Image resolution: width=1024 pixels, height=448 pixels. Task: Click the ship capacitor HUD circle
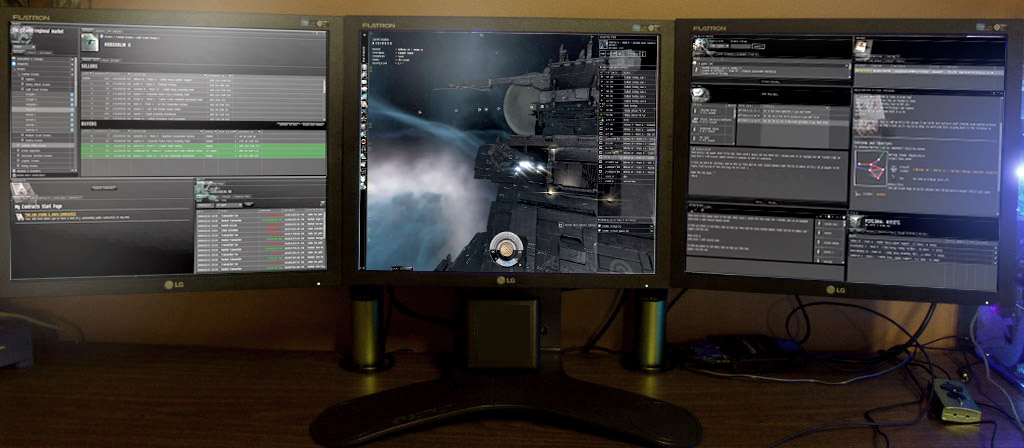click(506, 249)
